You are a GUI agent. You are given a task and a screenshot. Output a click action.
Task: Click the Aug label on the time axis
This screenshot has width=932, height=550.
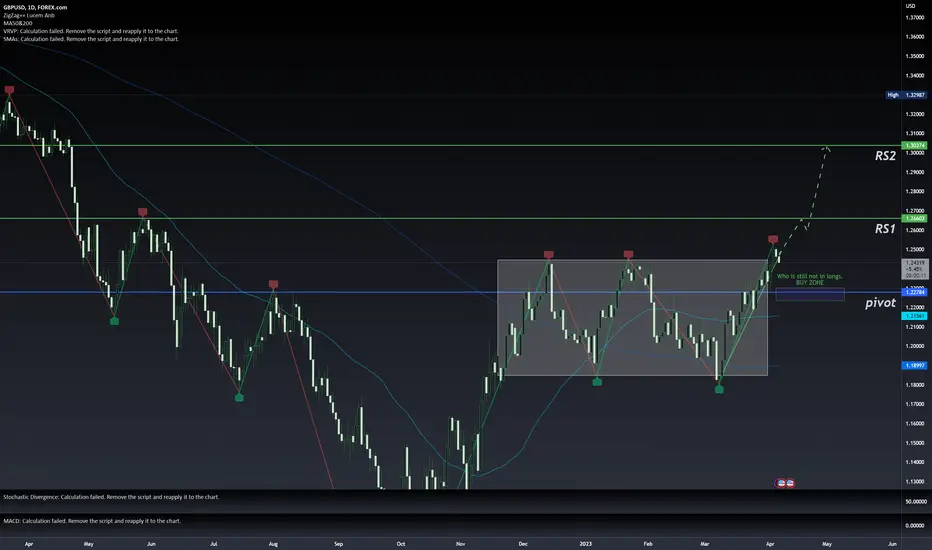(x=273, y=543)
